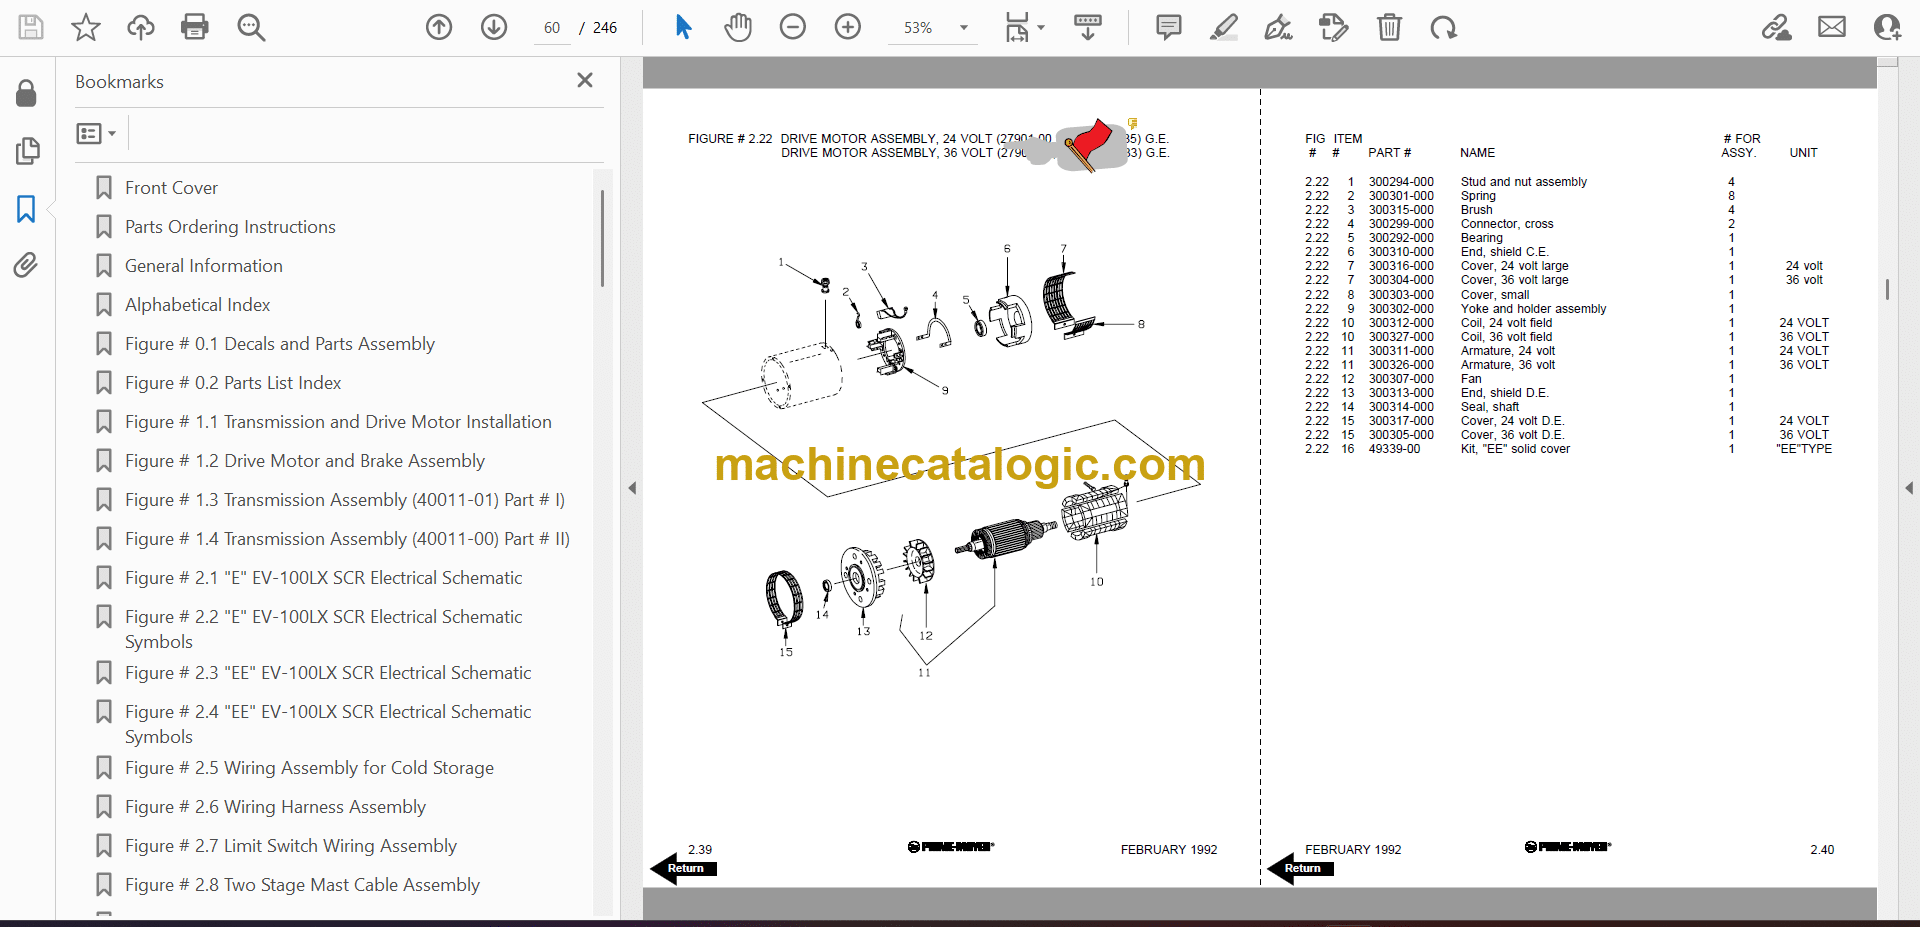Jump to Parts Ordering Instructions bookmark
1920x927 pixels.
(x=230, y=227)
